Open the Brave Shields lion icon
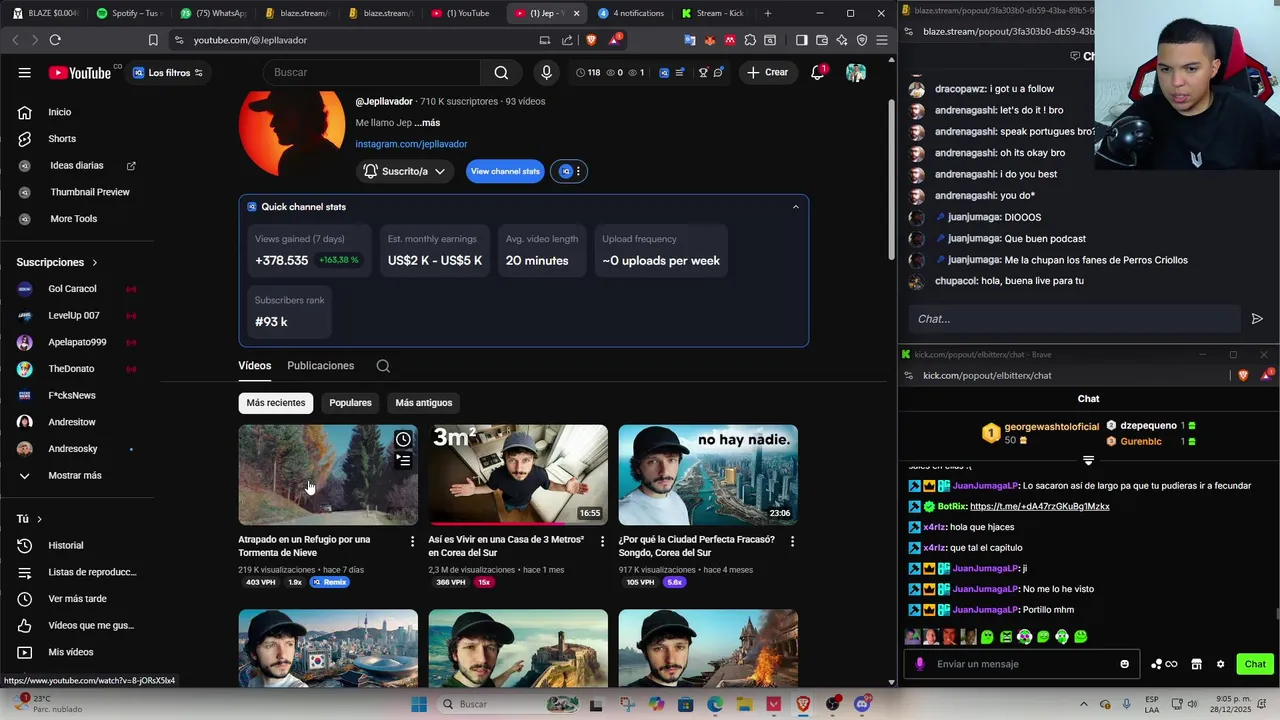This screenshot has width=1280, height=720. click(591, 40)
